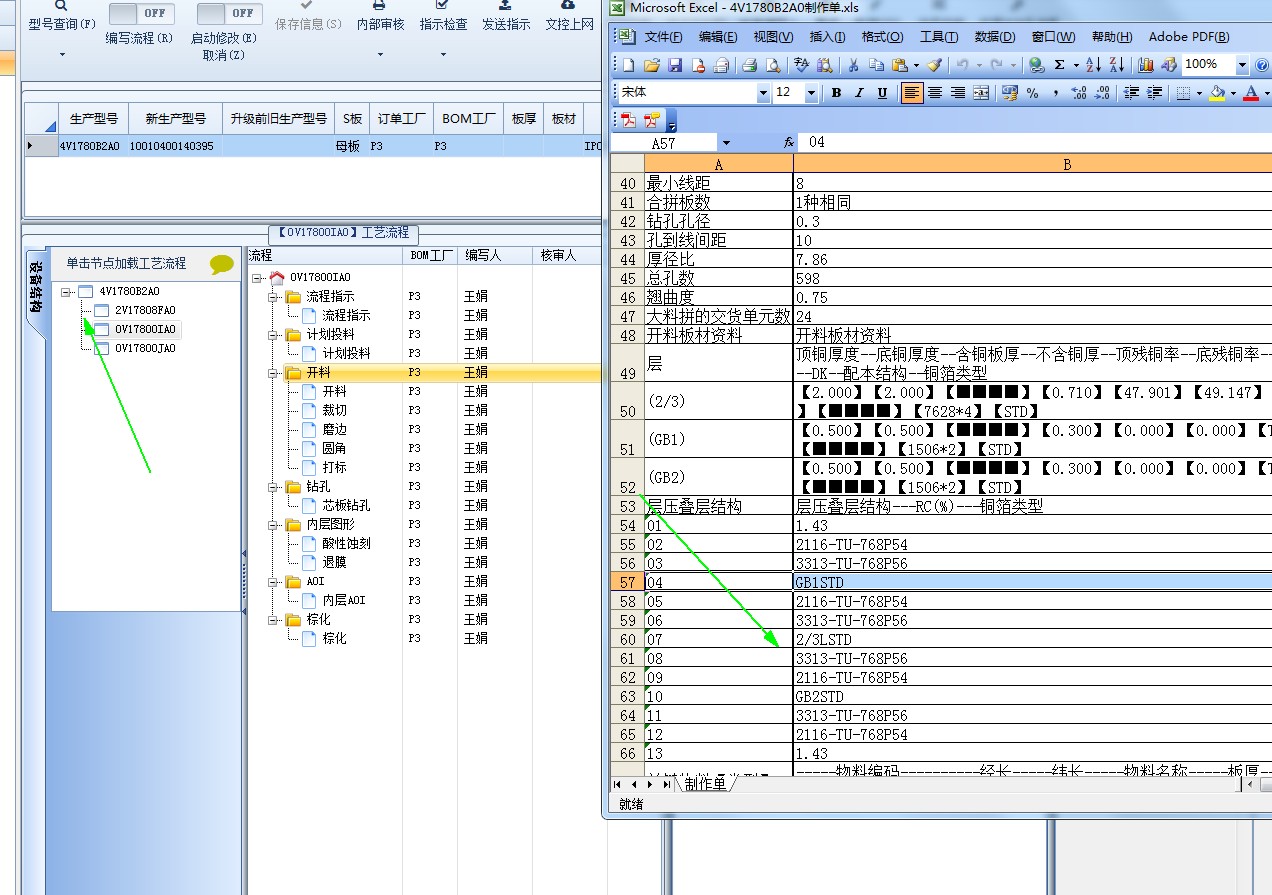The width and height of the screenshot is (1272, 895).
Task: Click the 型号查询 search icon
Action: 62,6
